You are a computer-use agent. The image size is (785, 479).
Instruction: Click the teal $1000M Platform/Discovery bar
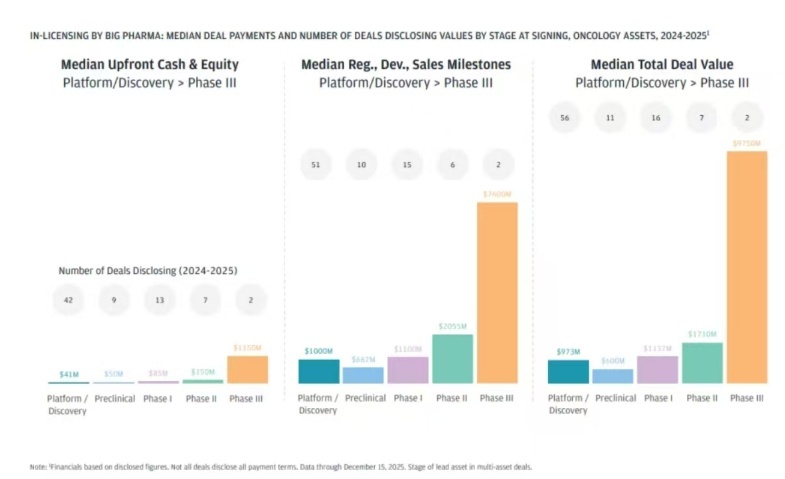[x=319, y=371]
